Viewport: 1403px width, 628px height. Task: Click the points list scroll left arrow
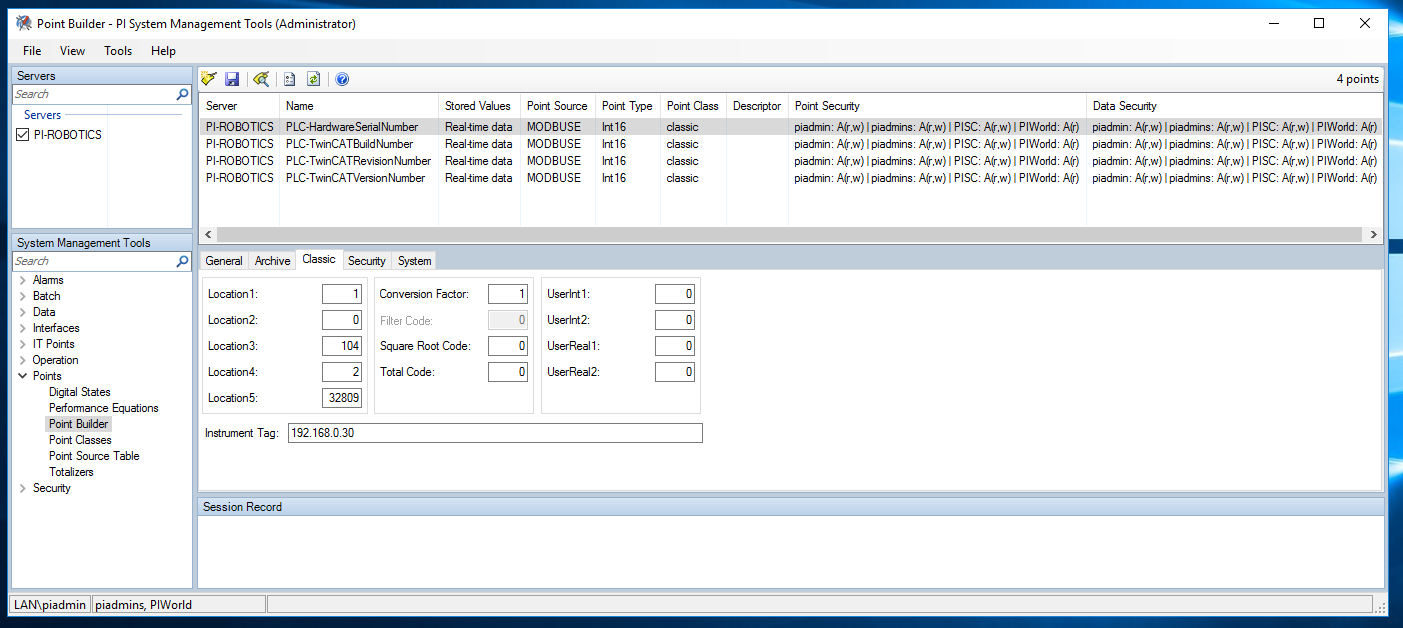pos(207,235)
